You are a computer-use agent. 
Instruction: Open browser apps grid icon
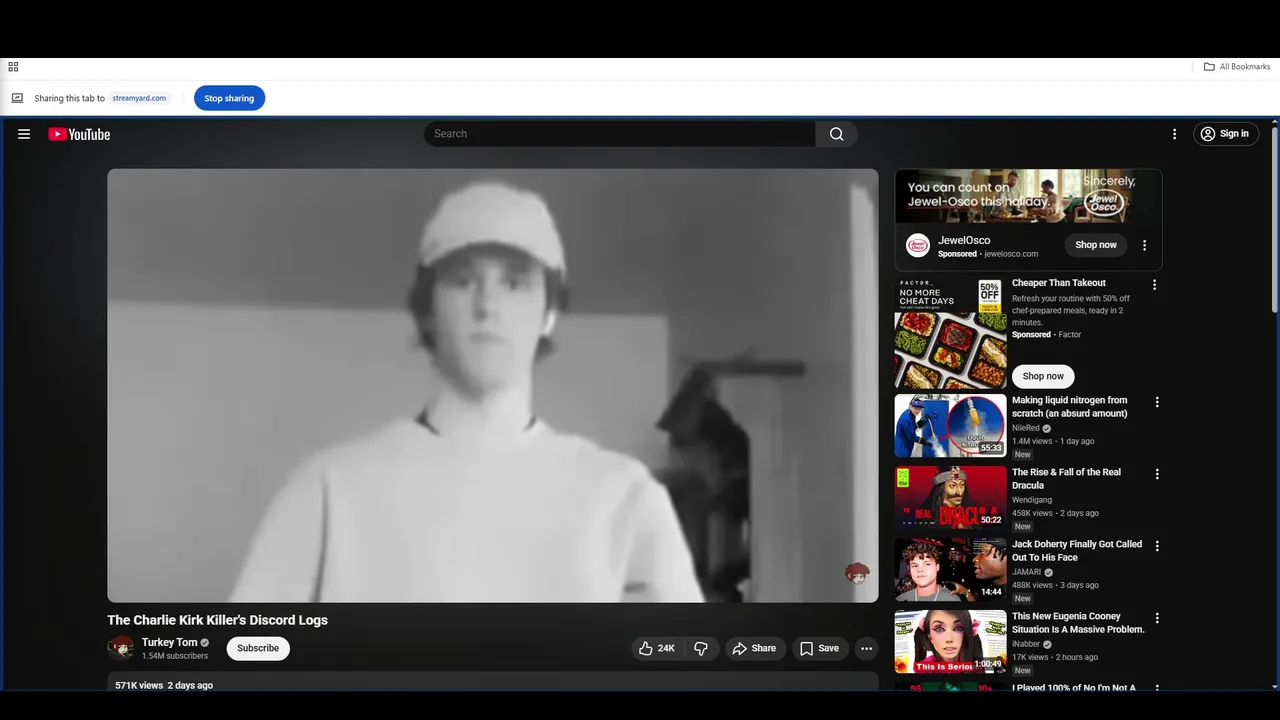click(13, 67)
